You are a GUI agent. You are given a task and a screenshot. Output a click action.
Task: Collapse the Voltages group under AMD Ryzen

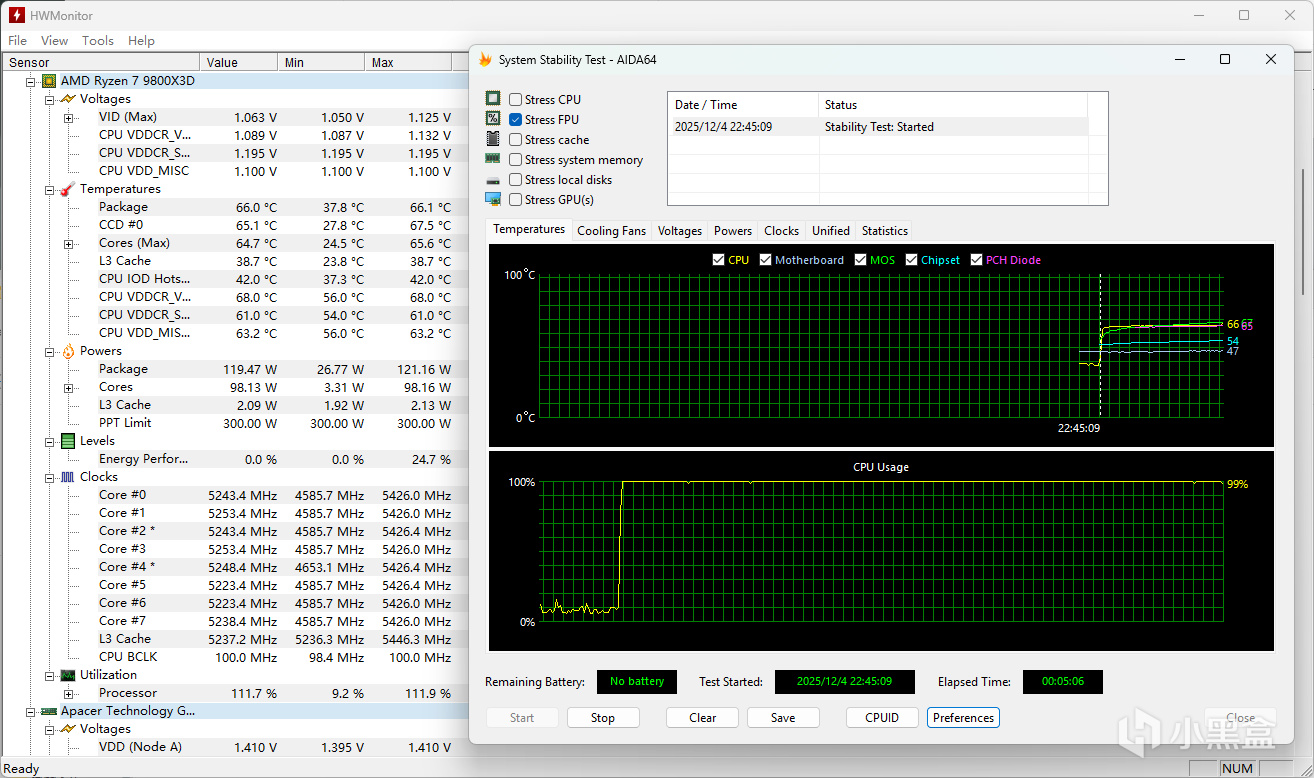(x=49, y=99)
